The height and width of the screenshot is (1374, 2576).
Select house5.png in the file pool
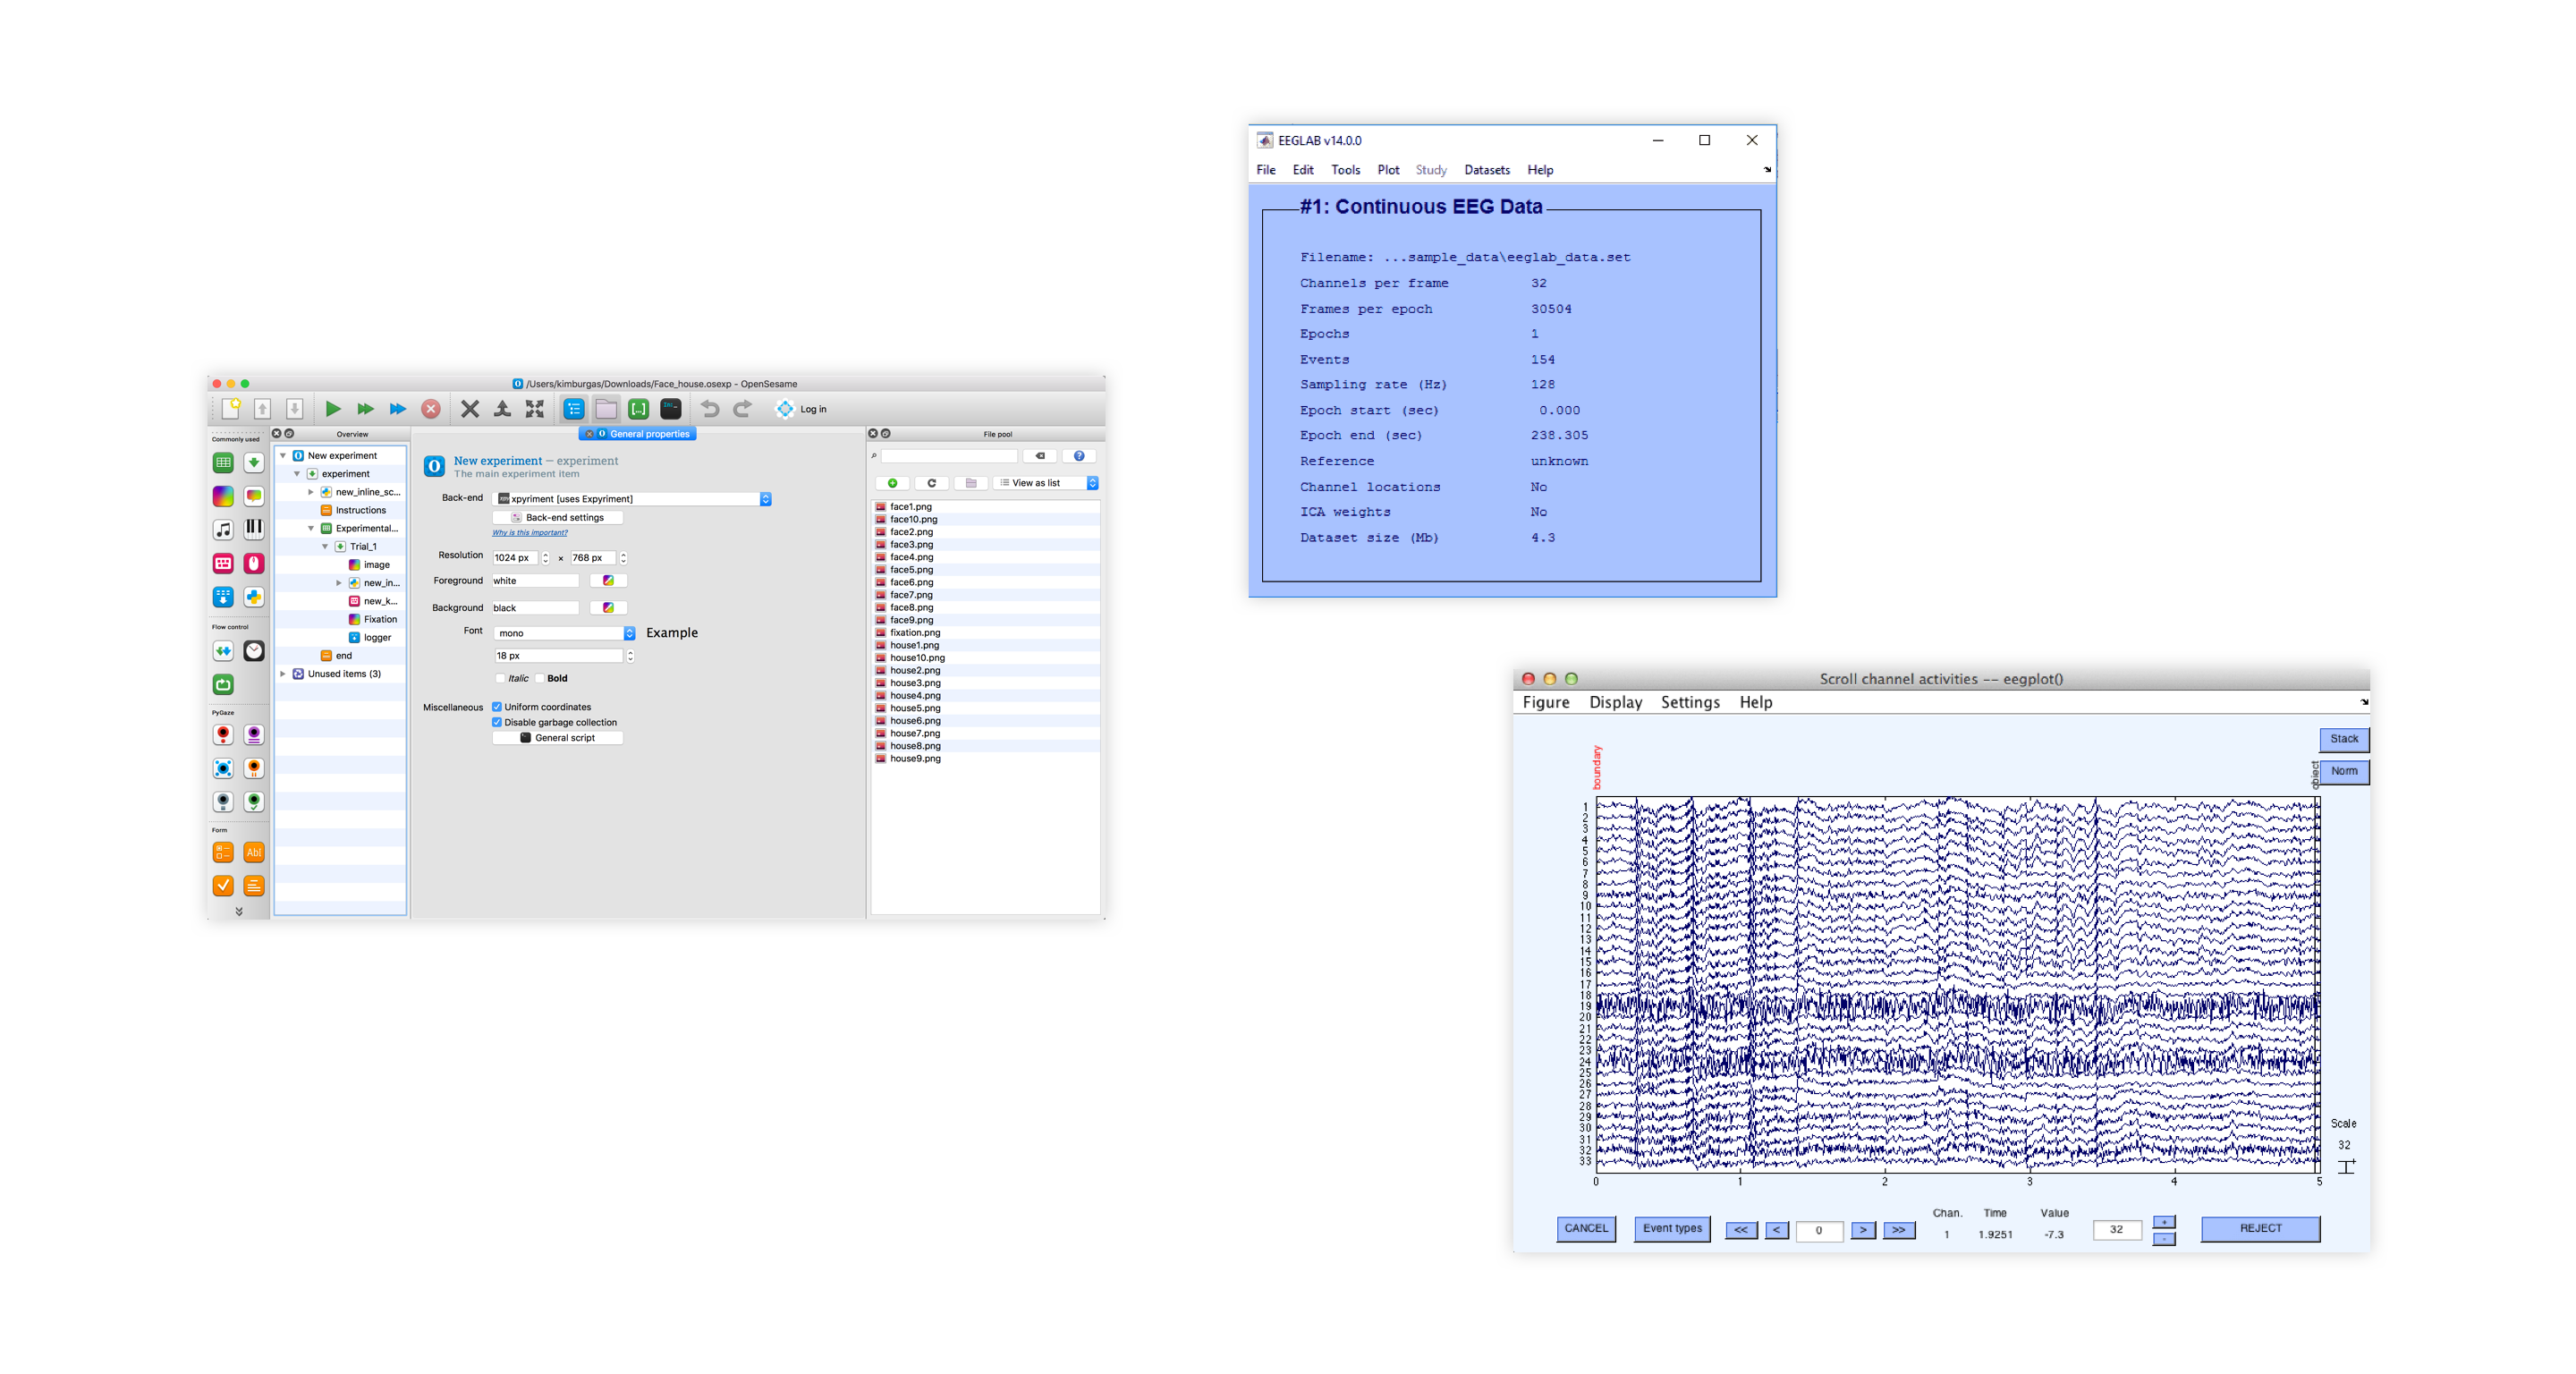915,708
